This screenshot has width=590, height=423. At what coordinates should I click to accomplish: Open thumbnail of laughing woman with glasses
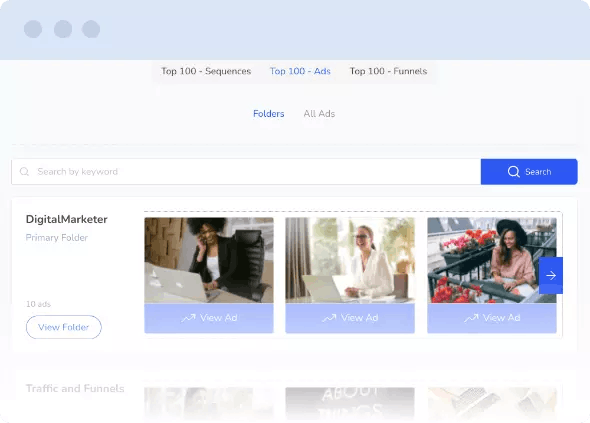coord(350,260)
